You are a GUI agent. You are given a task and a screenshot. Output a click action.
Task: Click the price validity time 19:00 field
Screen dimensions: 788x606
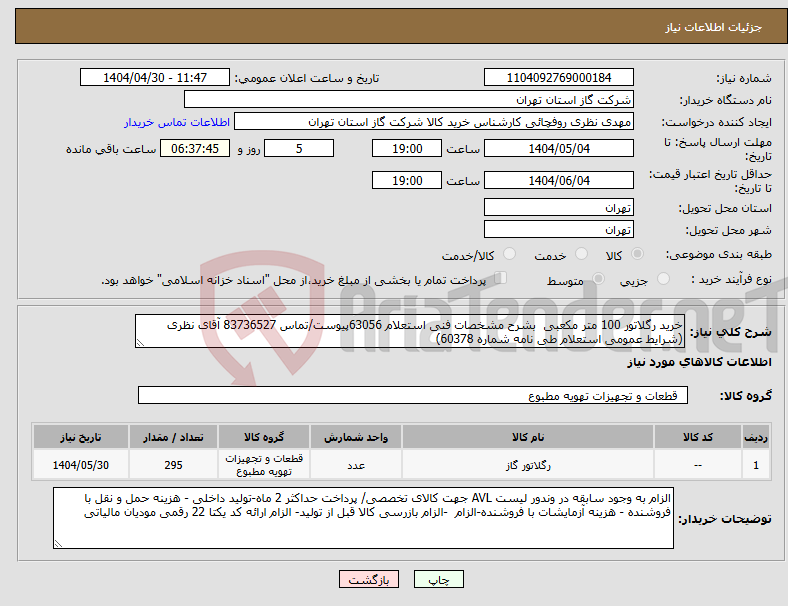coord(407,180)
